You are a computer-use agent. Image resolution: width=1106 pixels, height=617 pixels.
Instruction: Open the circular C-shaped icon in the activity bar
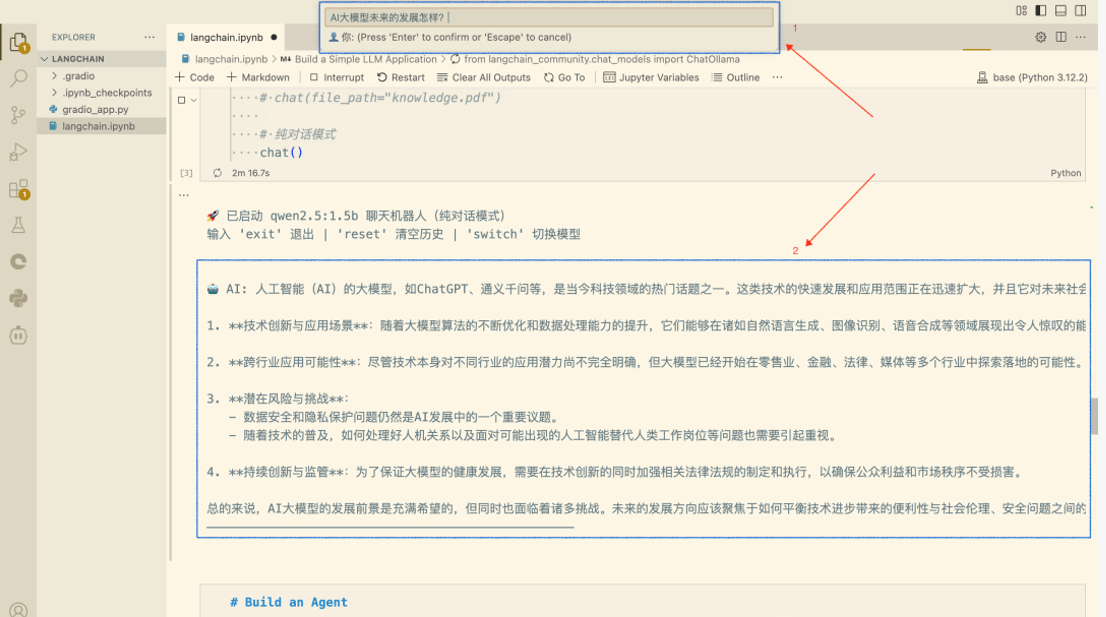pos(18,262)
